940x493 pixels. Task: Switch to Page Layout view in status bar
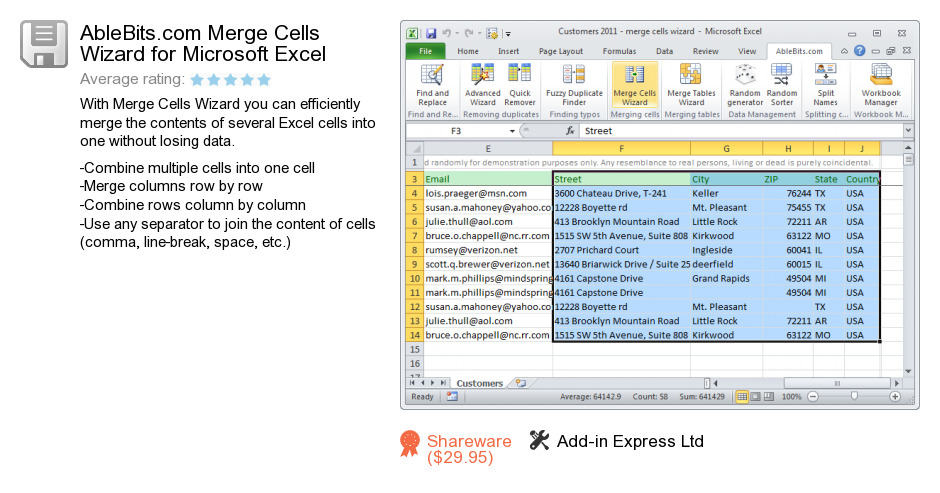tap(755, 396)
